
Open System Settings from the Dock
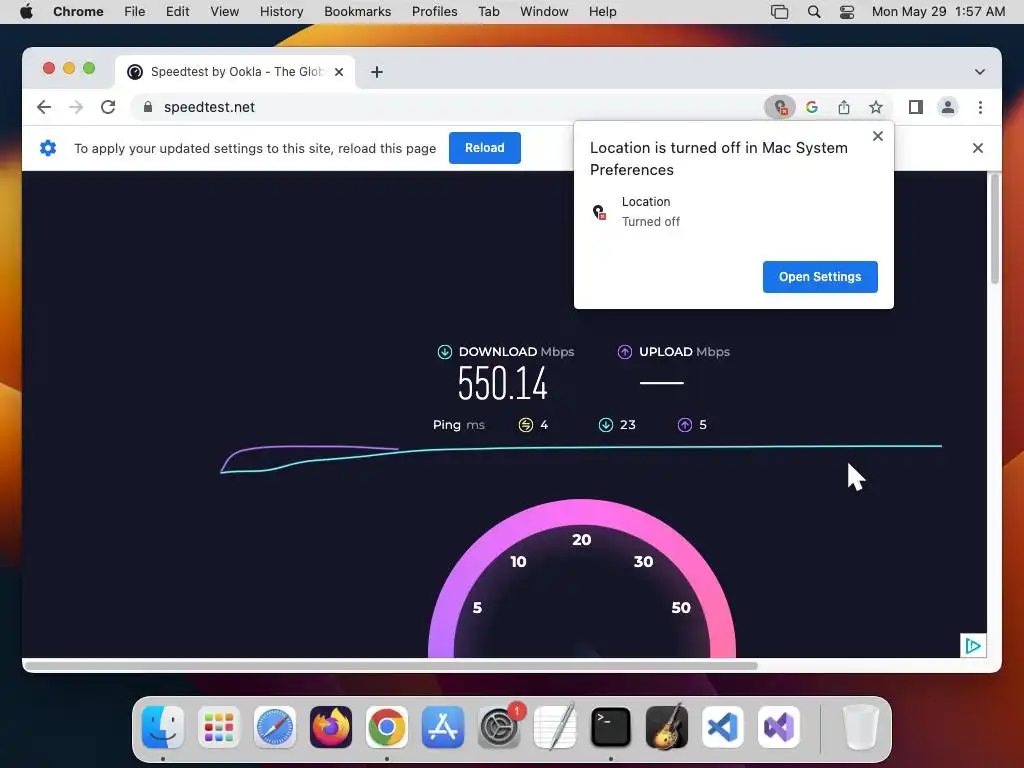pos(499,727)
